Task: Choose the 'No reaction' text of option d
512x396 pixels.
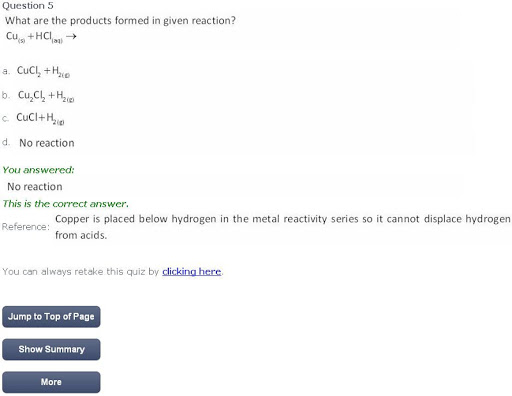Action: [x=47, y=143]
